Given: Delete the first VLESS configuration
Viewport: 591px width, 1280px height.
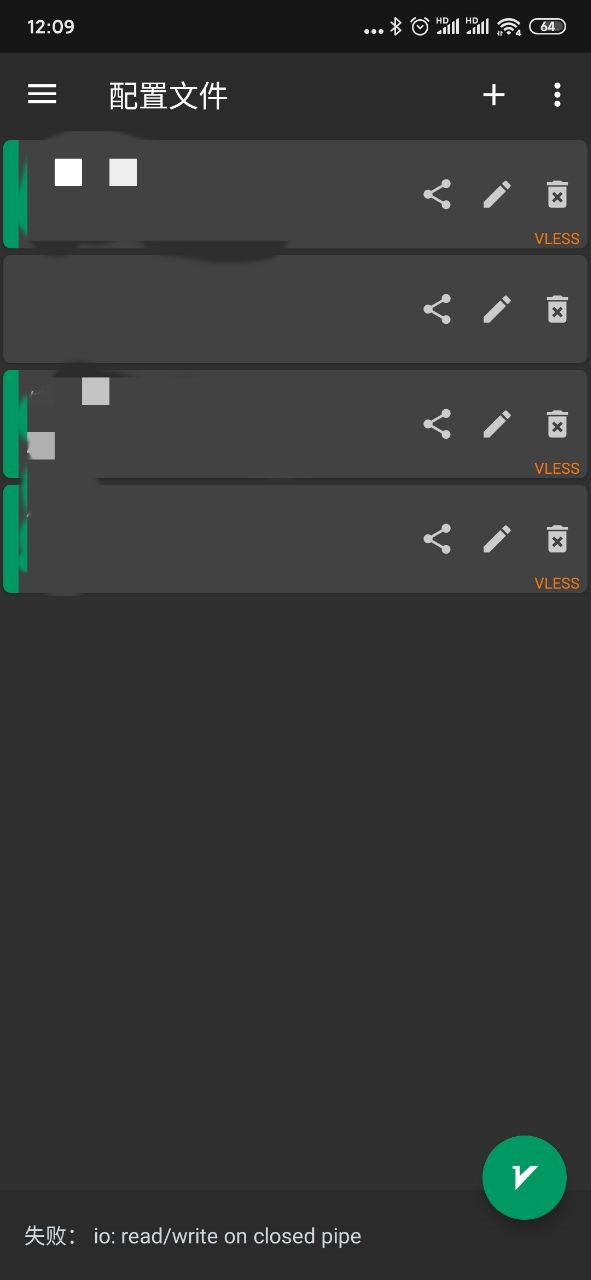Looking at the screenshot, I should [x=557, y=194].
